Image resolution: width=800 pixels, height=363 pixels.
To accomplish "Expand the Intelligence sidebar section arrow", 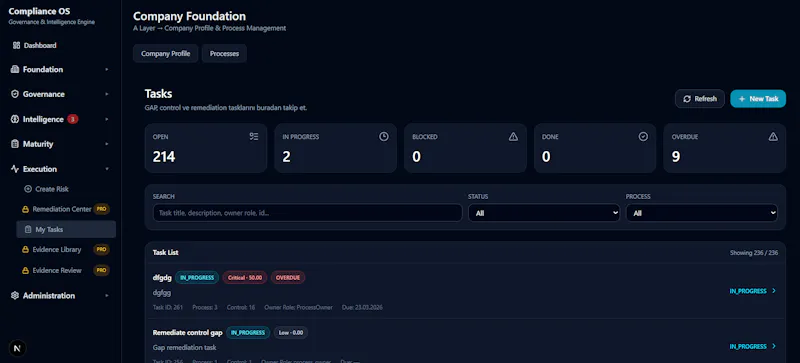I will coord(107,119).
